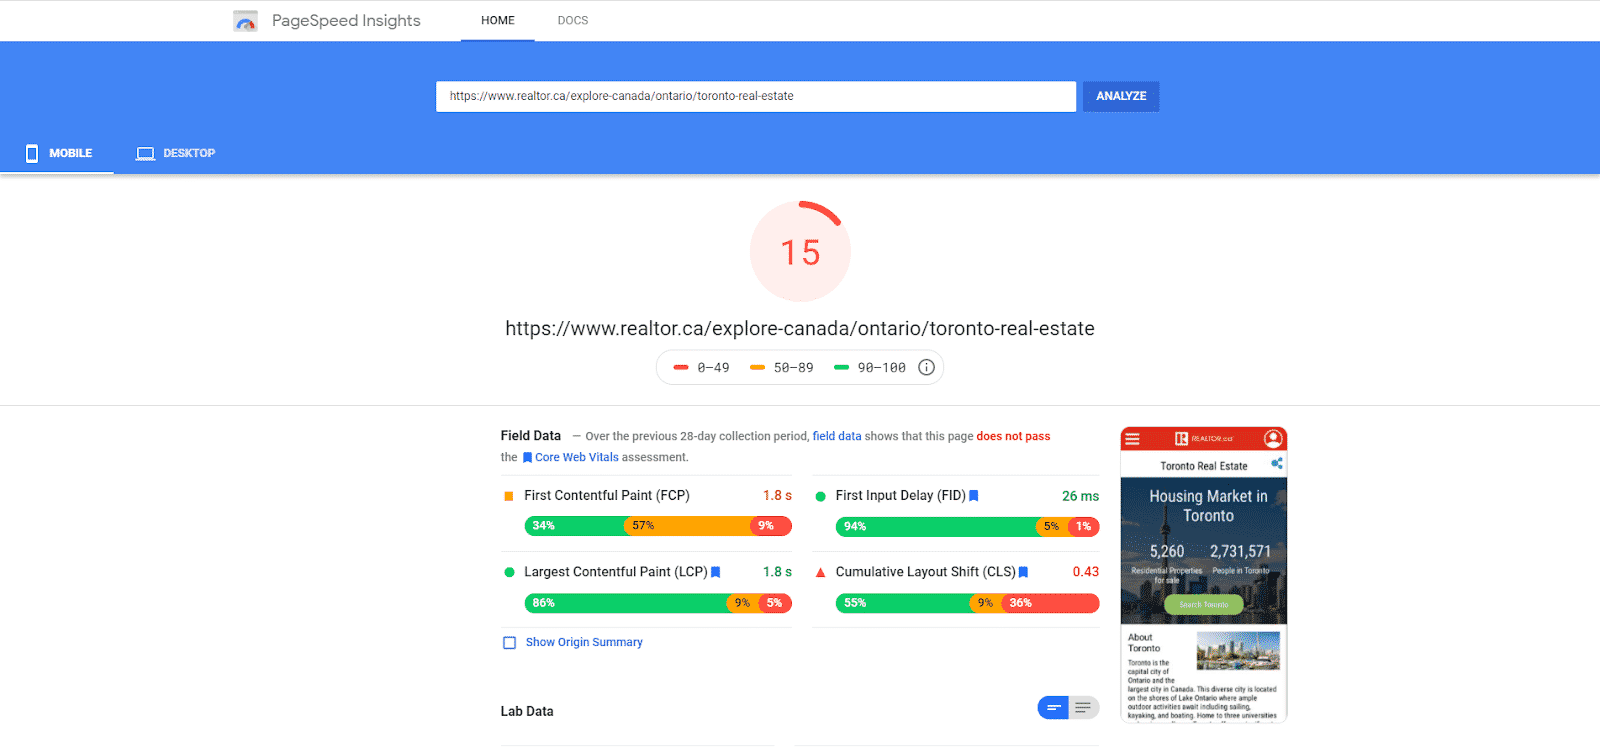
Task: Select the compact view toggle in Lab Data
Action: [1053, 708]
